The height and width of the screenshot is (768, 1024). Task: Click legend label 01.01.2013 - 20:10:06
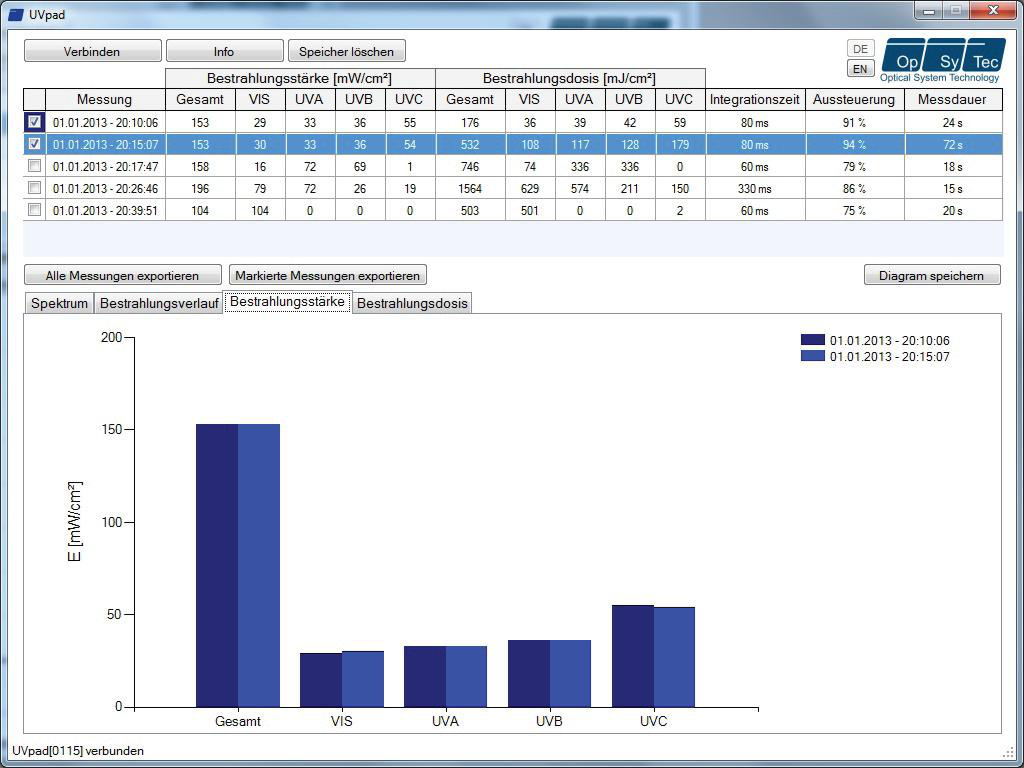click(889, 340)
